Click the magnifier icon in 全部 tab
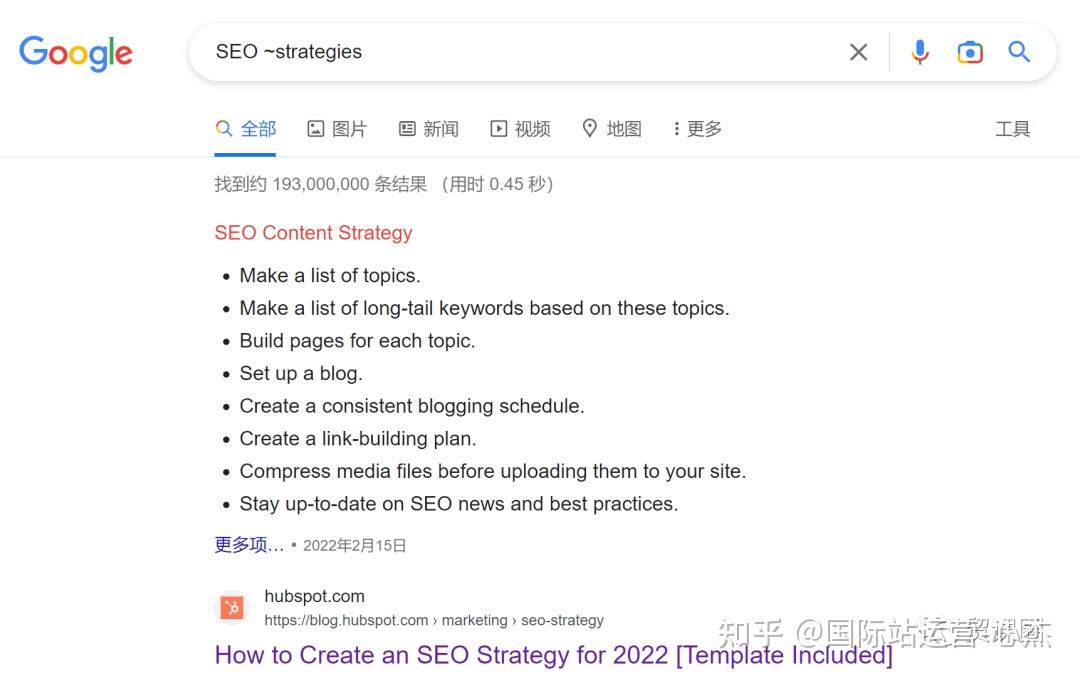Viewport: 1080px width, 678px height. pyautogui.click(x=223, y=128)
